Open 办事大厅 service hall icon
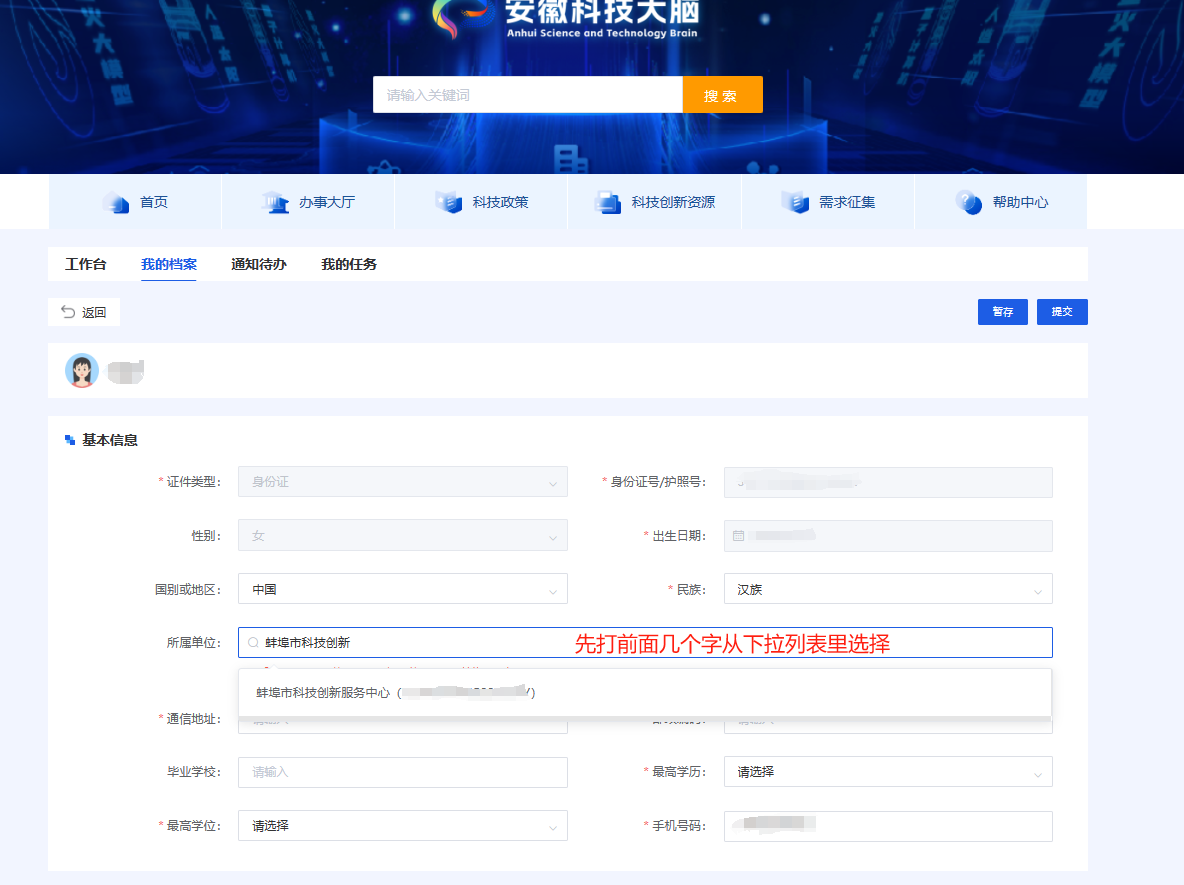This screenshot has height=885, width=1184. [x=276, y=202]
